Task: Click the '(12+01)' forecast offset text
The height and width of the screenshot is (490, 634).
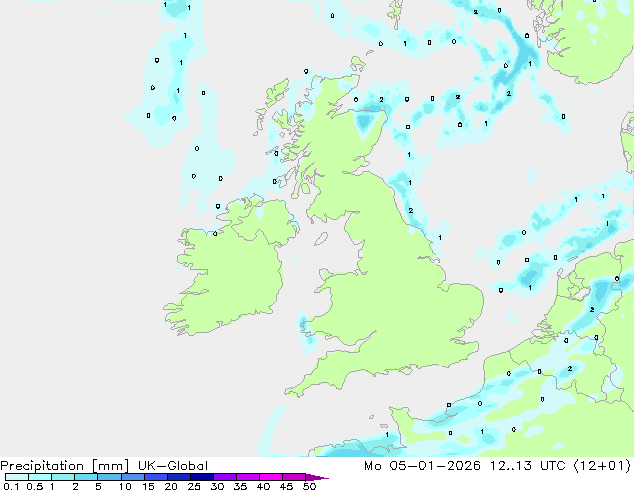Action: point(602,466)
